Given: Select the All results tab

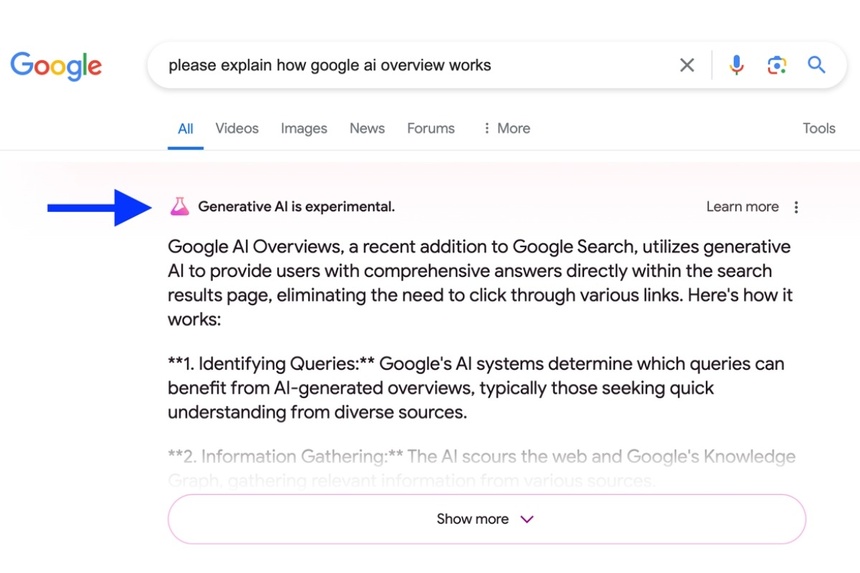Looking at the screenshot, I should click(x=186, y=128).
